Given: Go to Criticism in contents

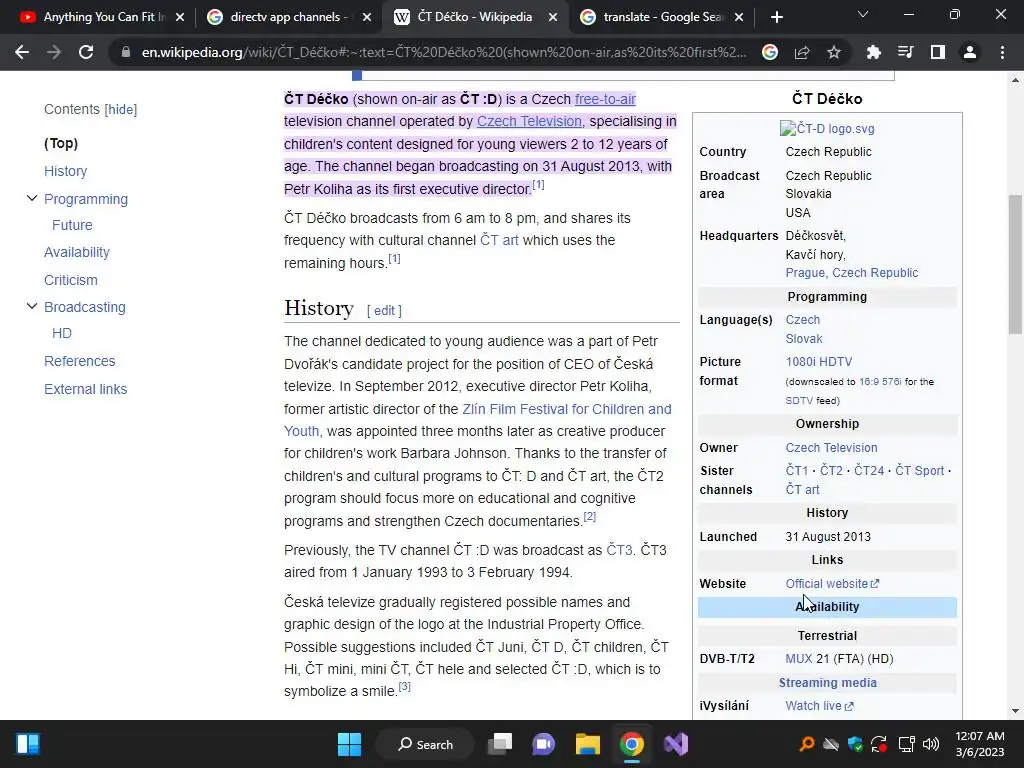Looking at the screenshot, I should point(71,280).
